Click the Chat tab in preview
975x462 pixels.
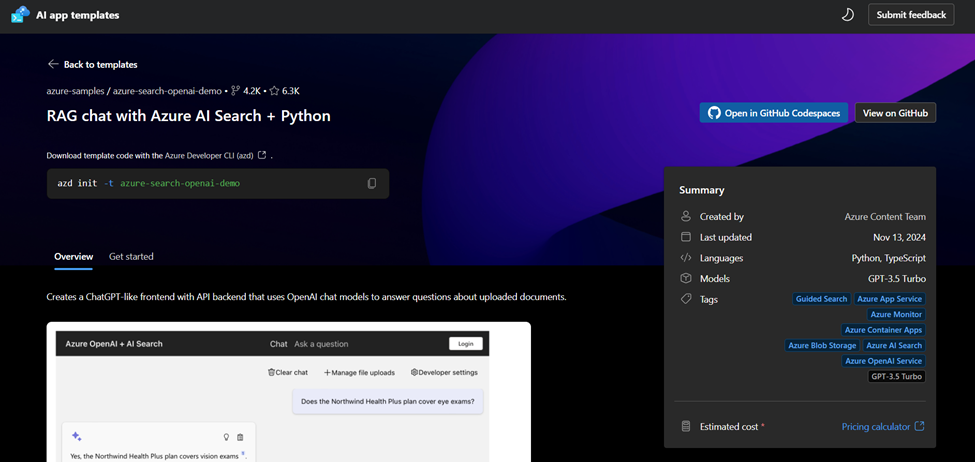[x=279, y=344]
